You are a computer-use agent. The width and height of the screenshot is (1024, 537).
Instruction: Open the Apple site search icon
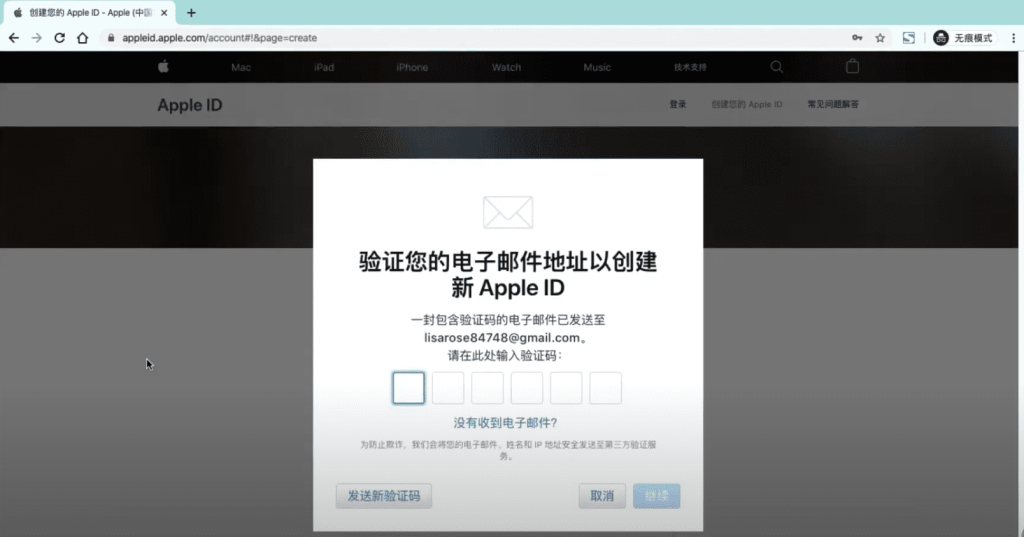tap(776, 67)
